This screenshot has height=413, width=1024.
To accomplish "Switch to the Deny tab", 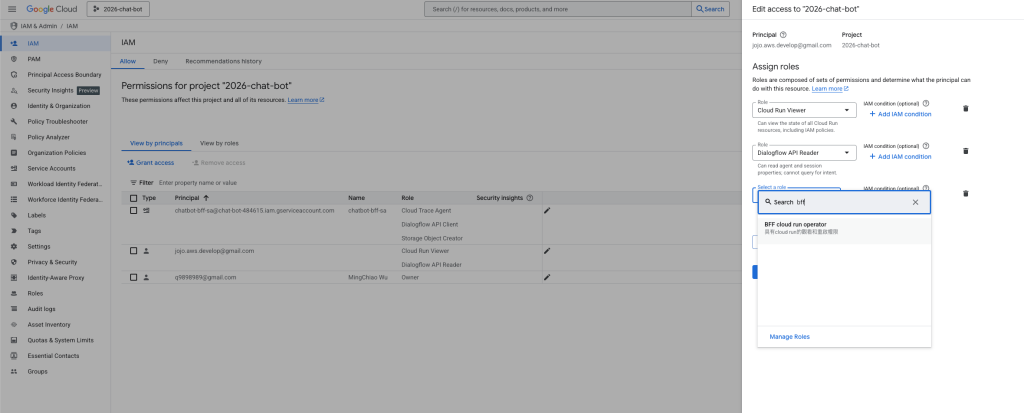I will pos(161,61).
